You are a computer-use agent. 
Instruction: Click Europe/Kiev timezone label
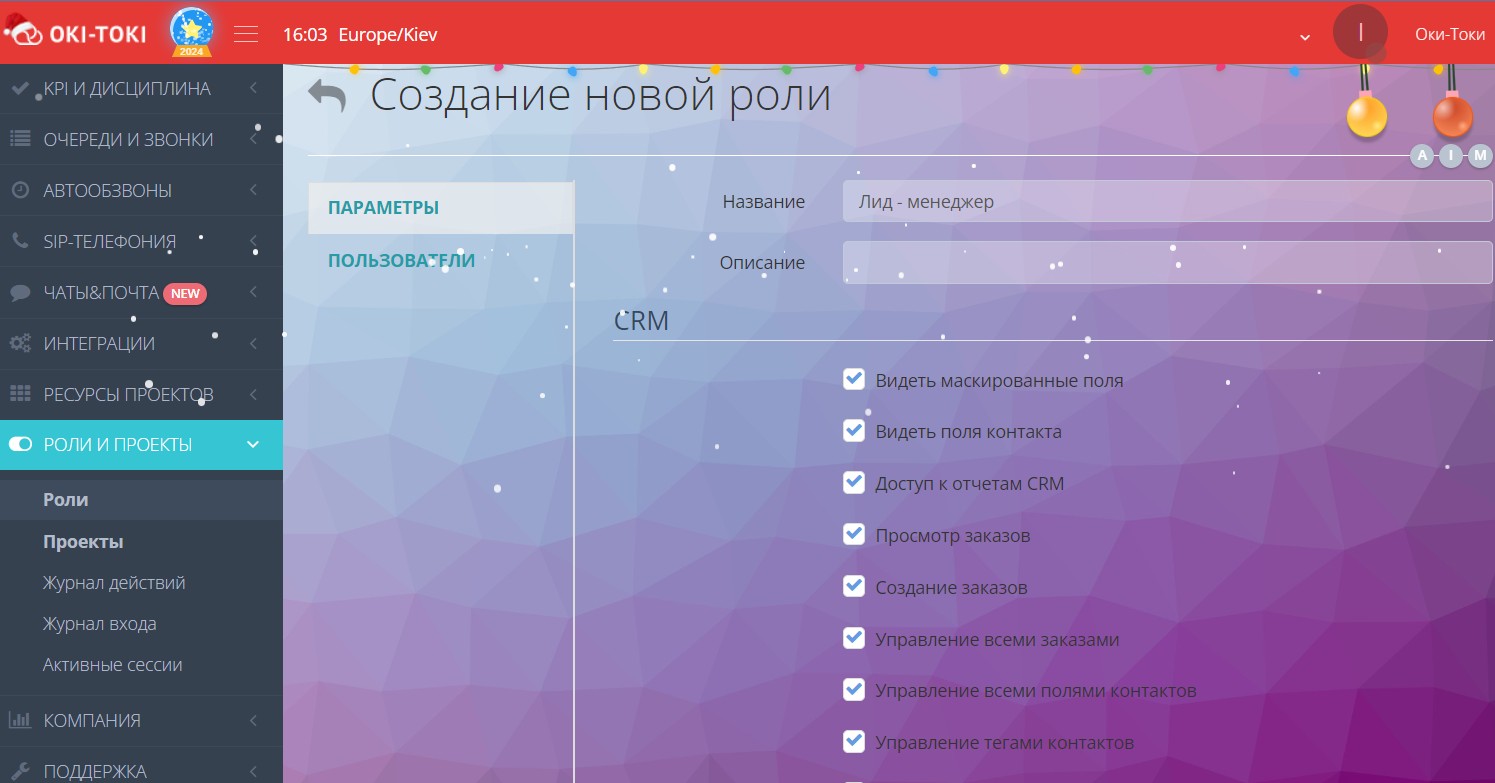pyautogui.click(x=388, y=35)
